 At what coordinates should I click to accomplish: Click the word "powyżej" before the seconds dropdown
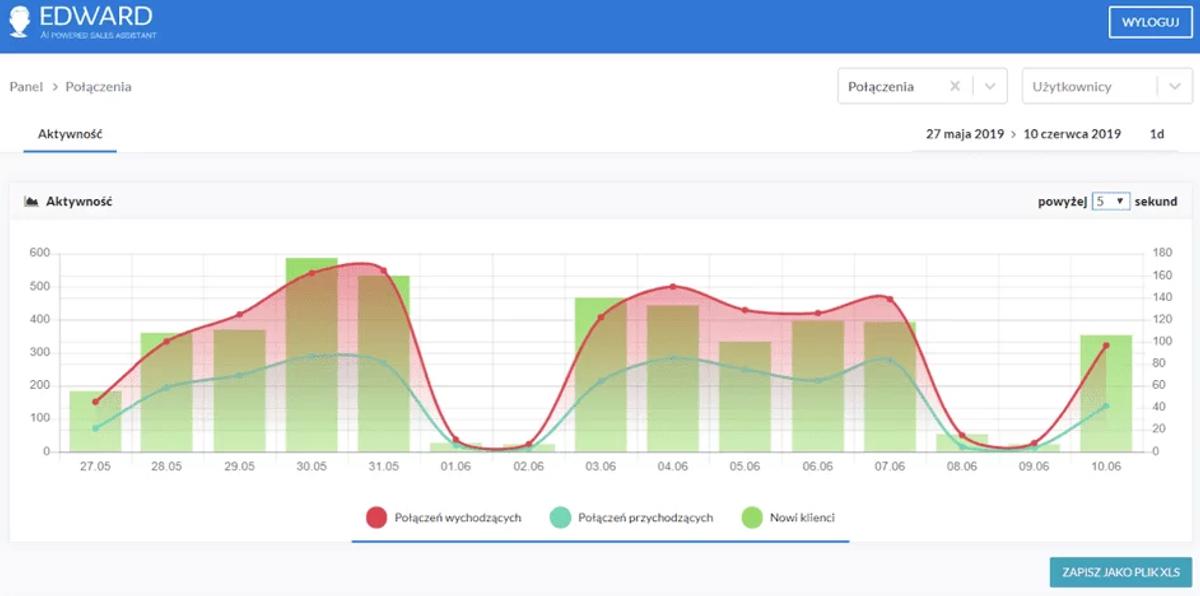[x=1062, y=201]
